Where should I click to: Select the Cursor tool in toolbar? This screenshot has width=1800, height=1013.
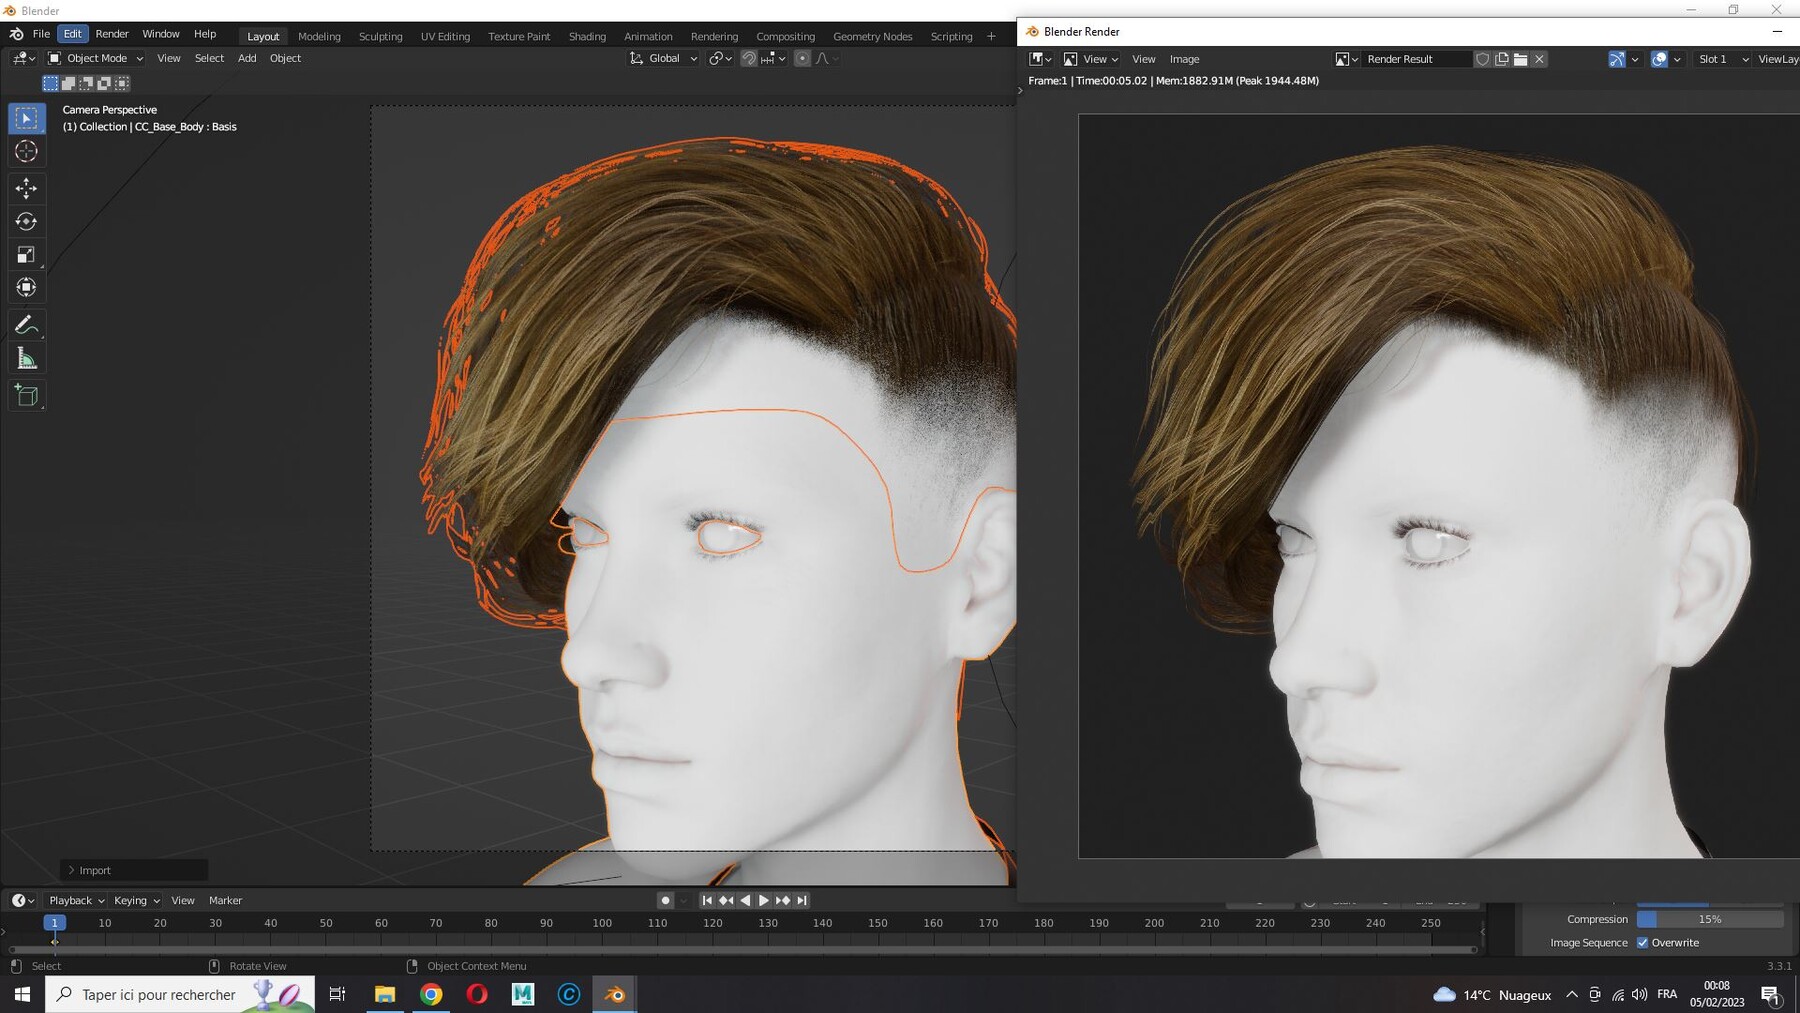pyautogui.click(x=26, y=152)
